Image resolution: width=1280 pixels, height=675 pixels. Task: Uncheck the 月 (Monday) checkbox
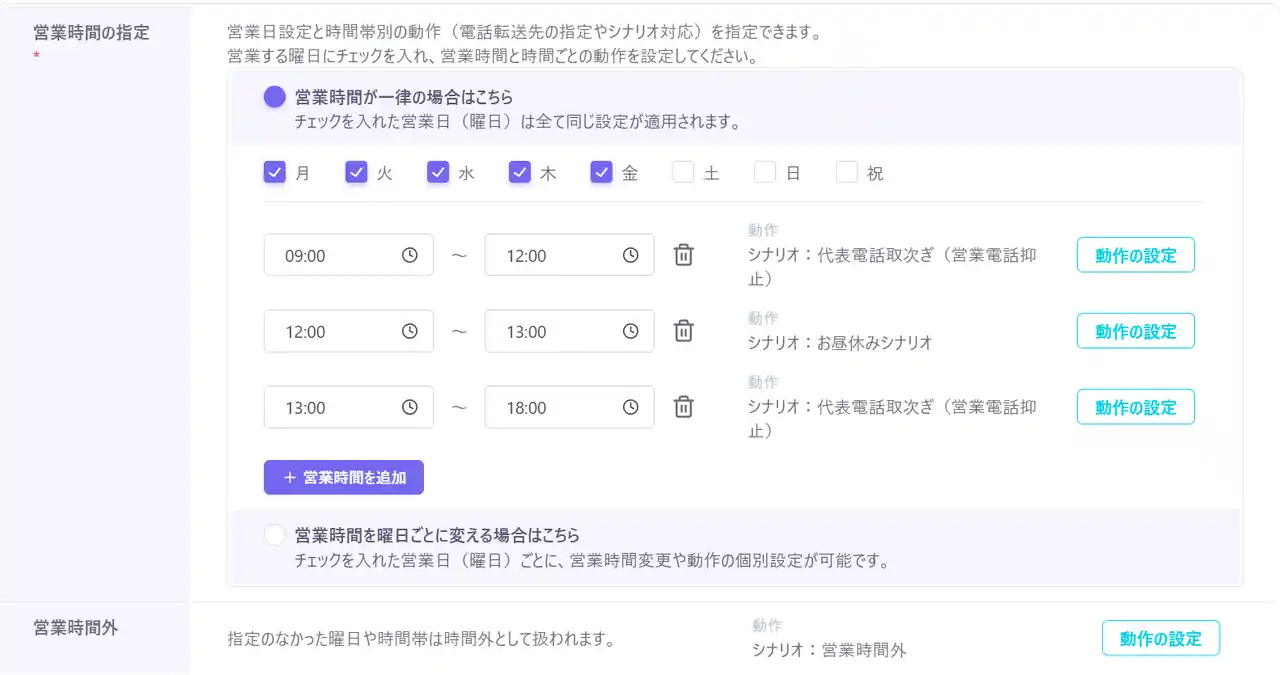(x=275, y=172)
